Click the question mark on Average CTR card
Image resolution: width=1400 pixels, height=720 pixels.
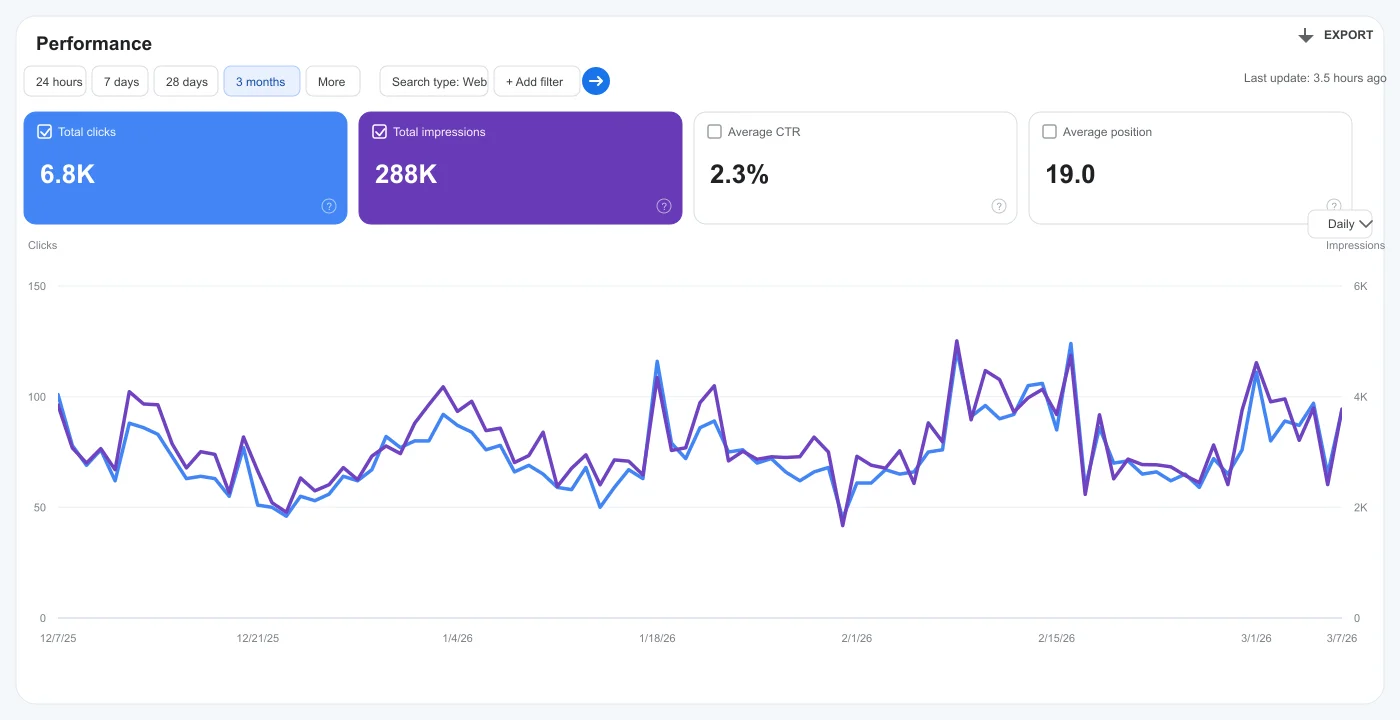point(998,206)
